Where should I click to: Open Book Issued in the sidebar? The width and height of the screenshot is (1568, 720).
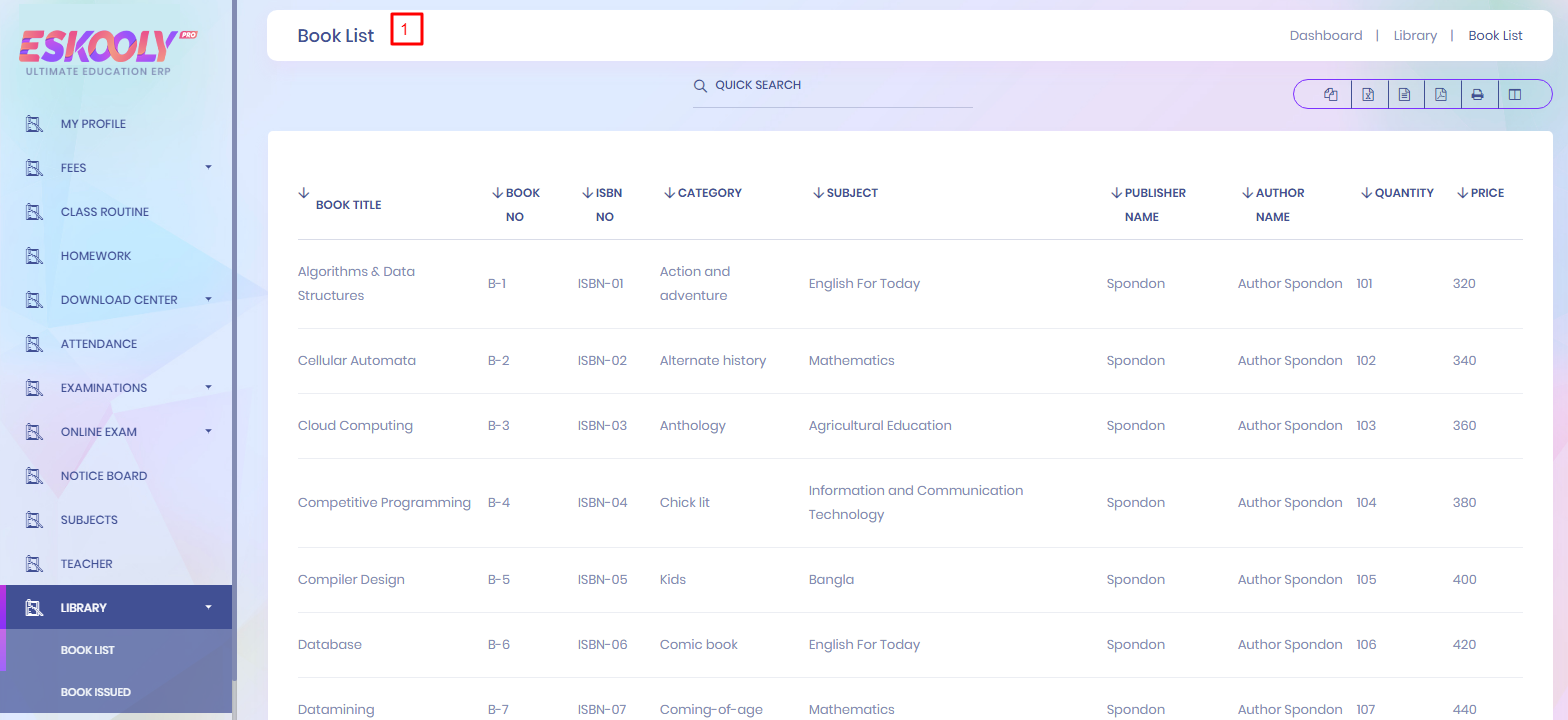coord(96,692)
